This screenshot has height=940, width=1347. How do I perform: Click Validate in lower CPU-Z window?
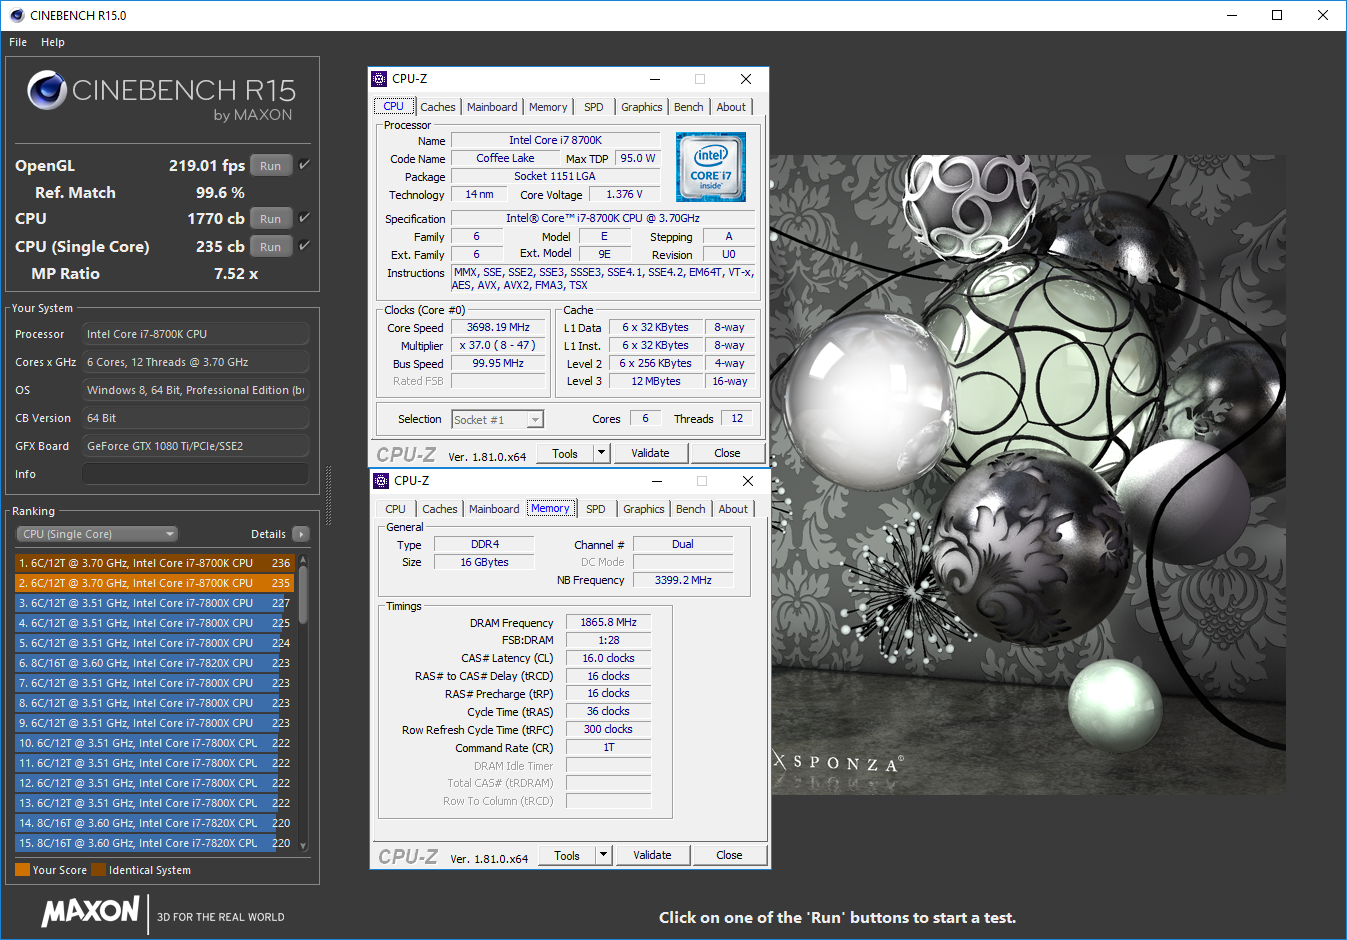pyautogui.click(x=652, y=855)
